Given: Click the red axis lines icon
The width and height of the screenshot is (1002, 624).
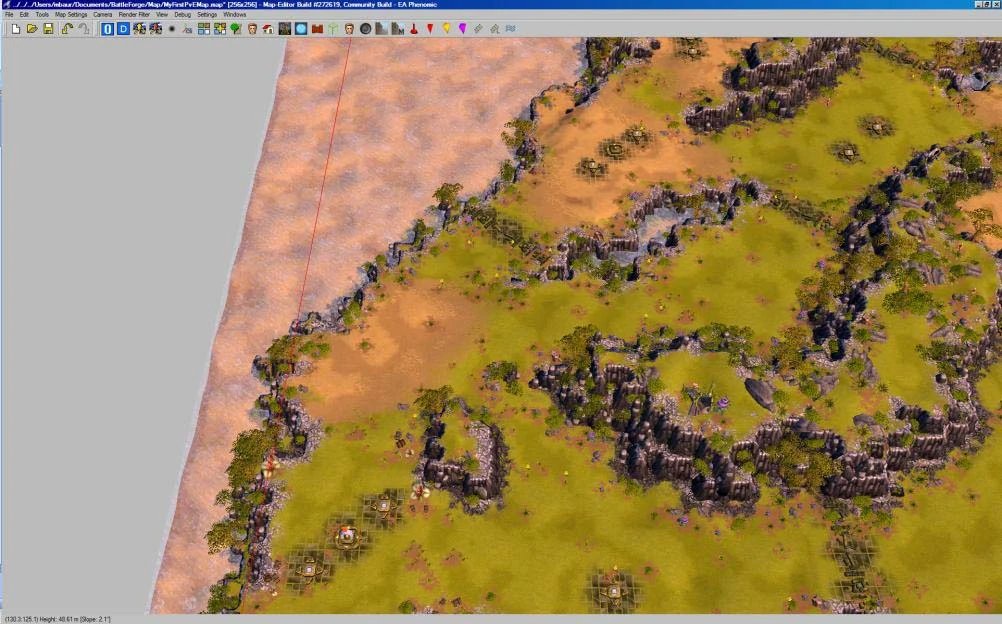Looking at the screenshot, I should 187,29.
